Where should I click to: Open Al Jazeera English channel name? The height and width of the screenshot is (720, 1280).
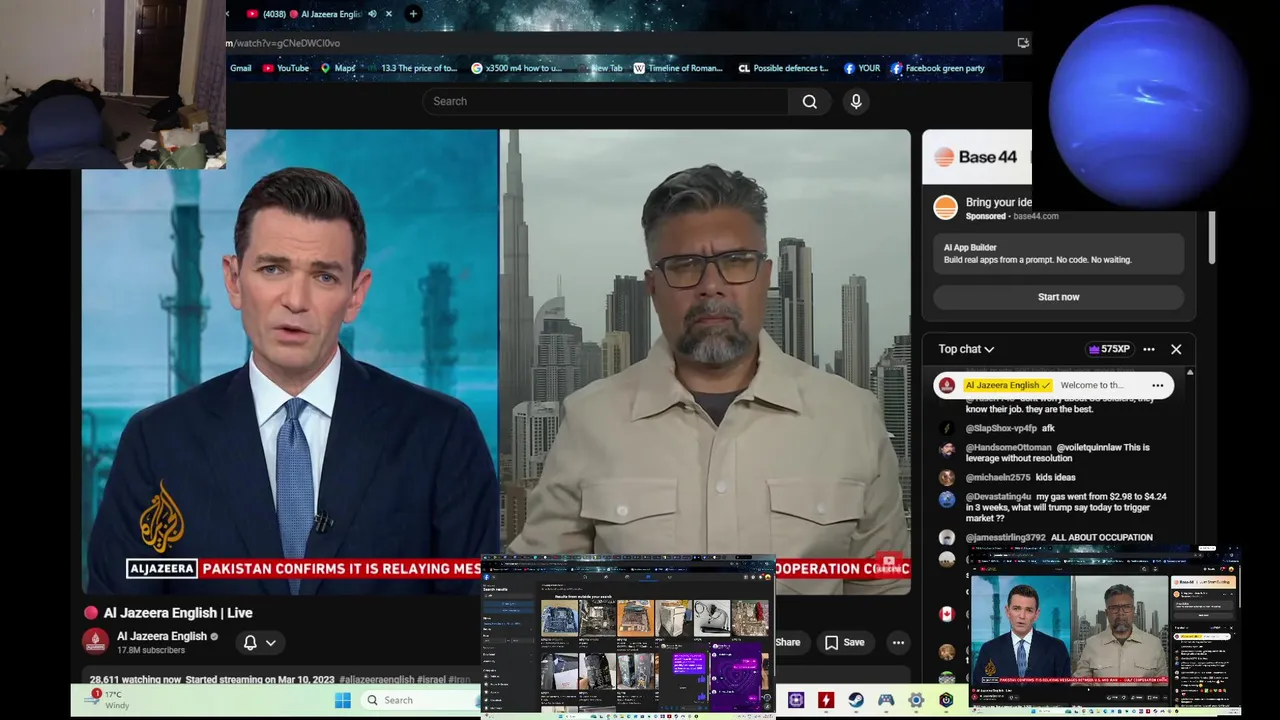tap(161, 636)
